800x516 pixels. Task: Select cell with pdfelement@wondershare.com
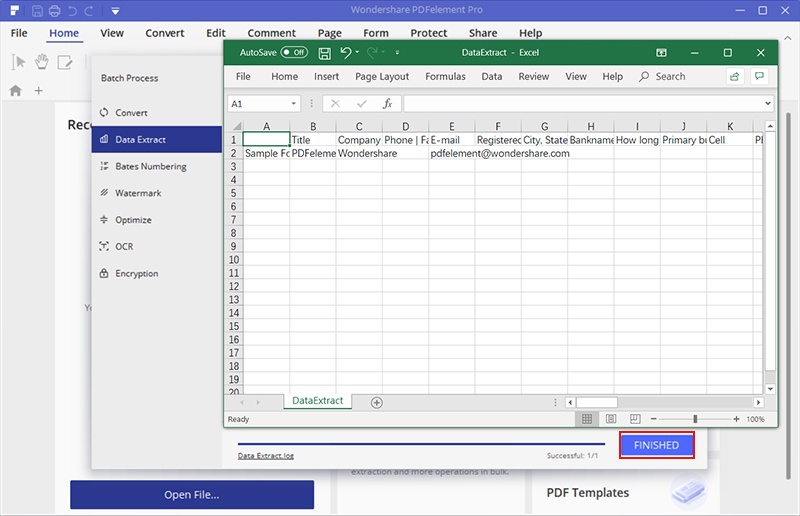point(452,153)
